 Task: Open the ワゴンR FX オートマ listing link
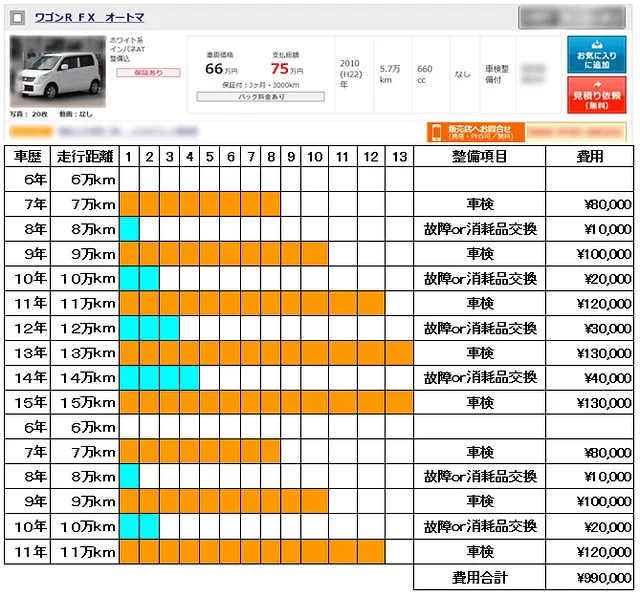pos(89,18)
